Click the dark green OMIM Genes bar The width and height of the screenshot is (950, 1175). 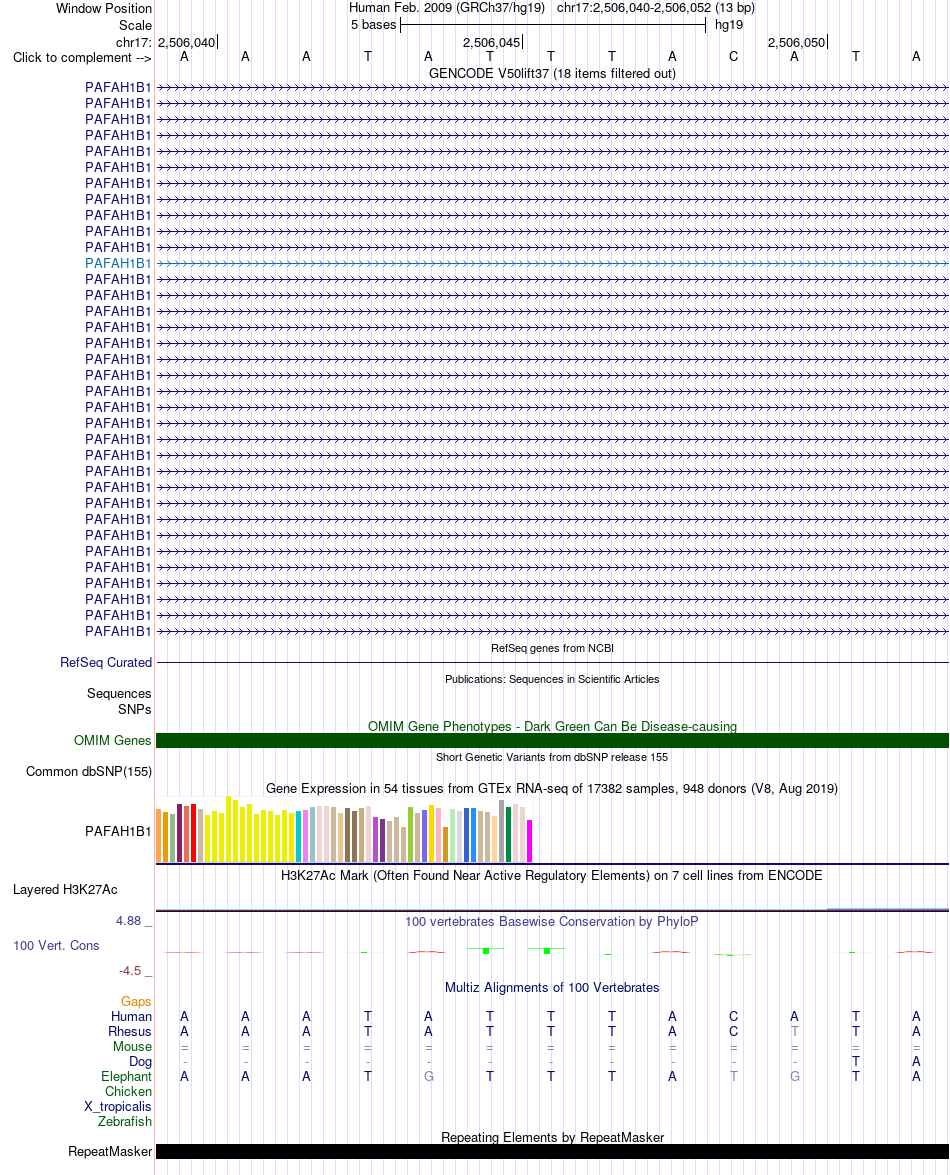tap(552, 740)
